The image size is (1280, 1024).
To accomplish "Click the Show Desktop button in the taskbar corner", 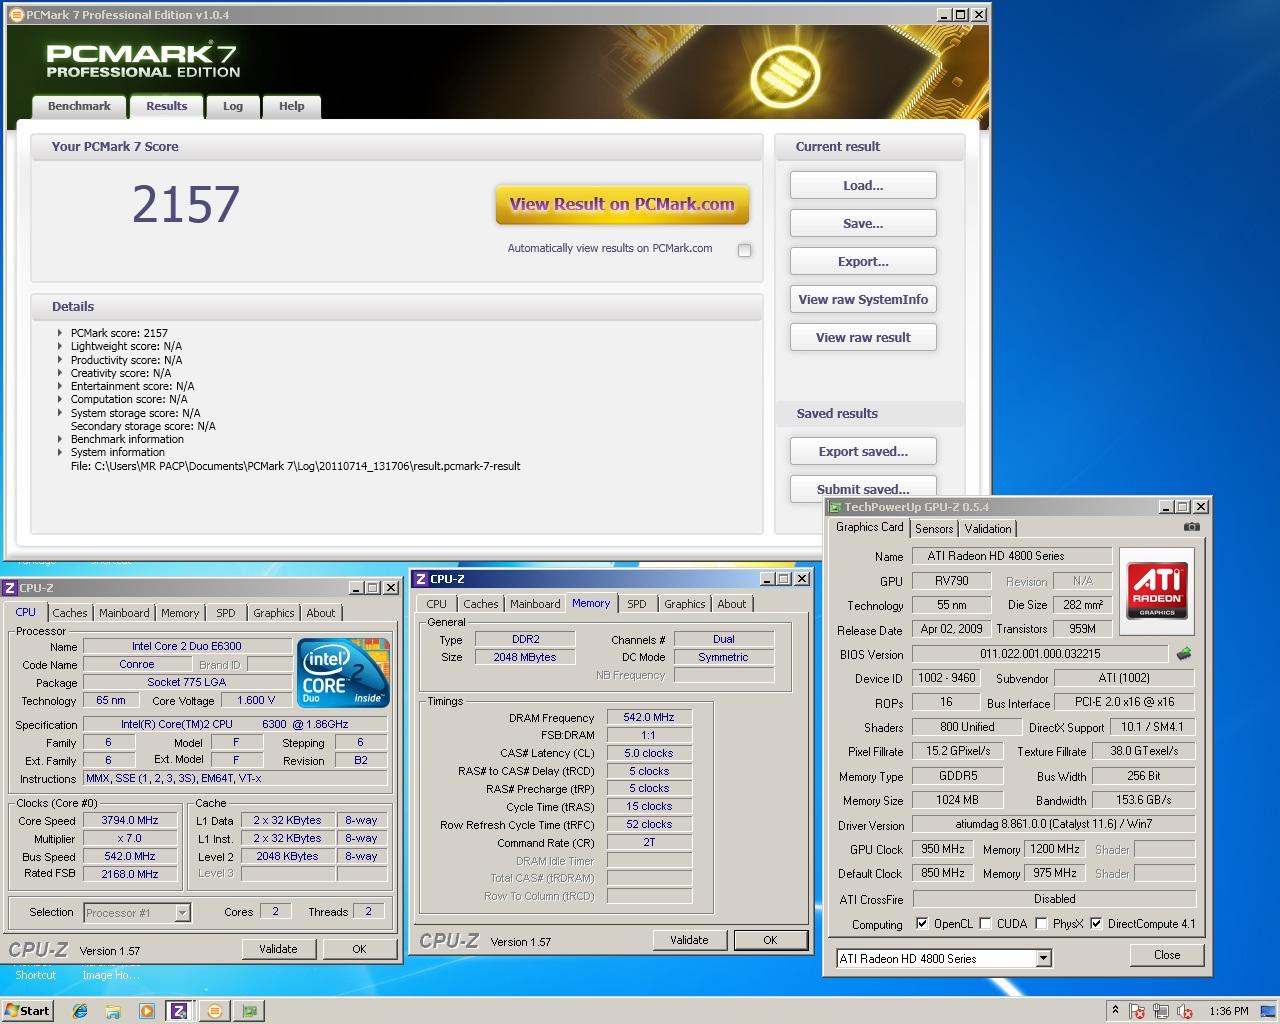I will [x=1268, y=1011].
